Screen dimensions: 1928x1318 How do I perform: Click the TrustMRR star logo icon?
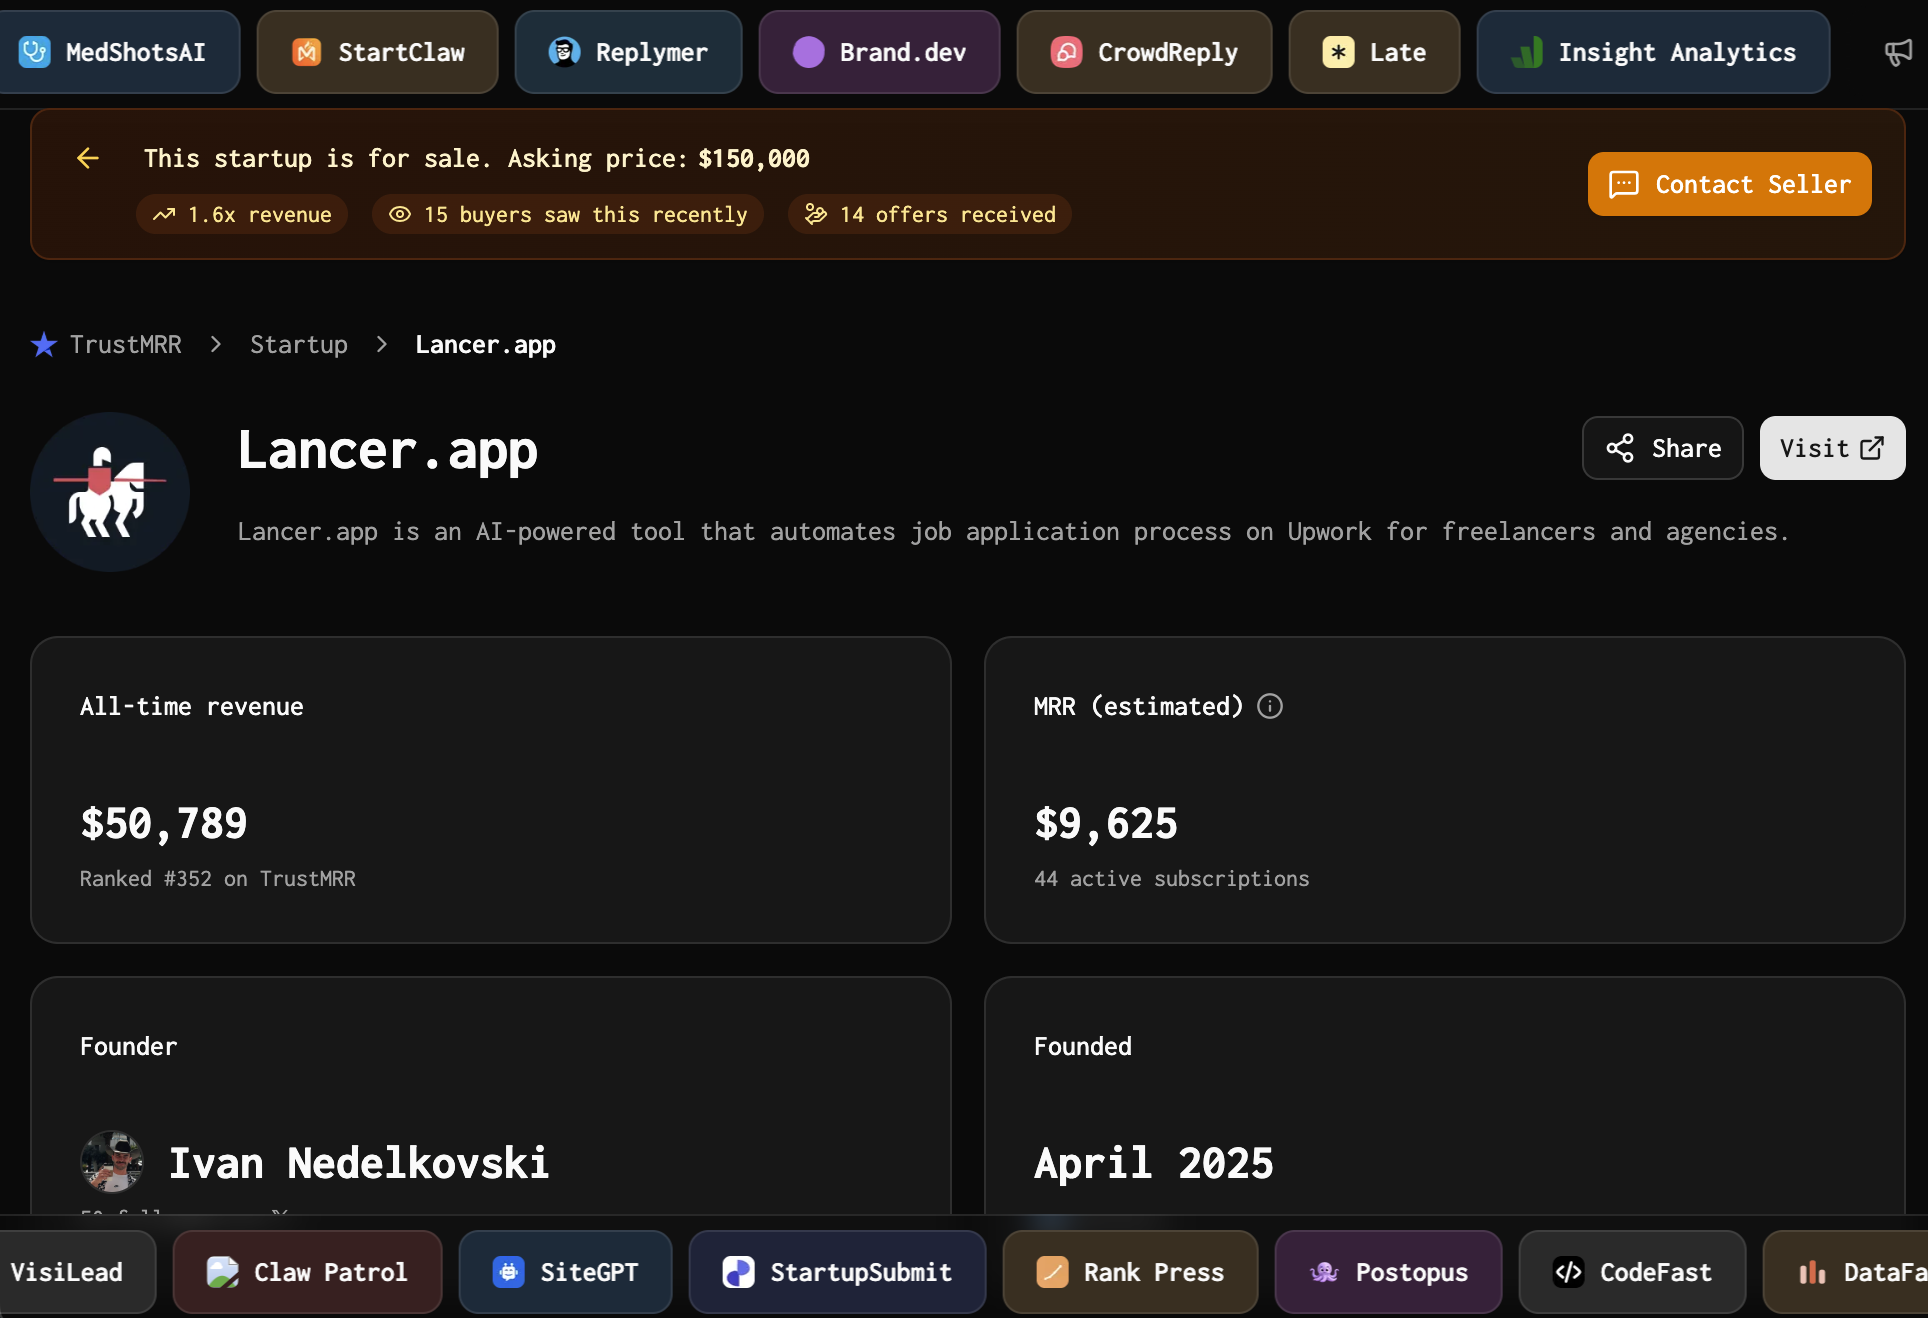point(44,345)
